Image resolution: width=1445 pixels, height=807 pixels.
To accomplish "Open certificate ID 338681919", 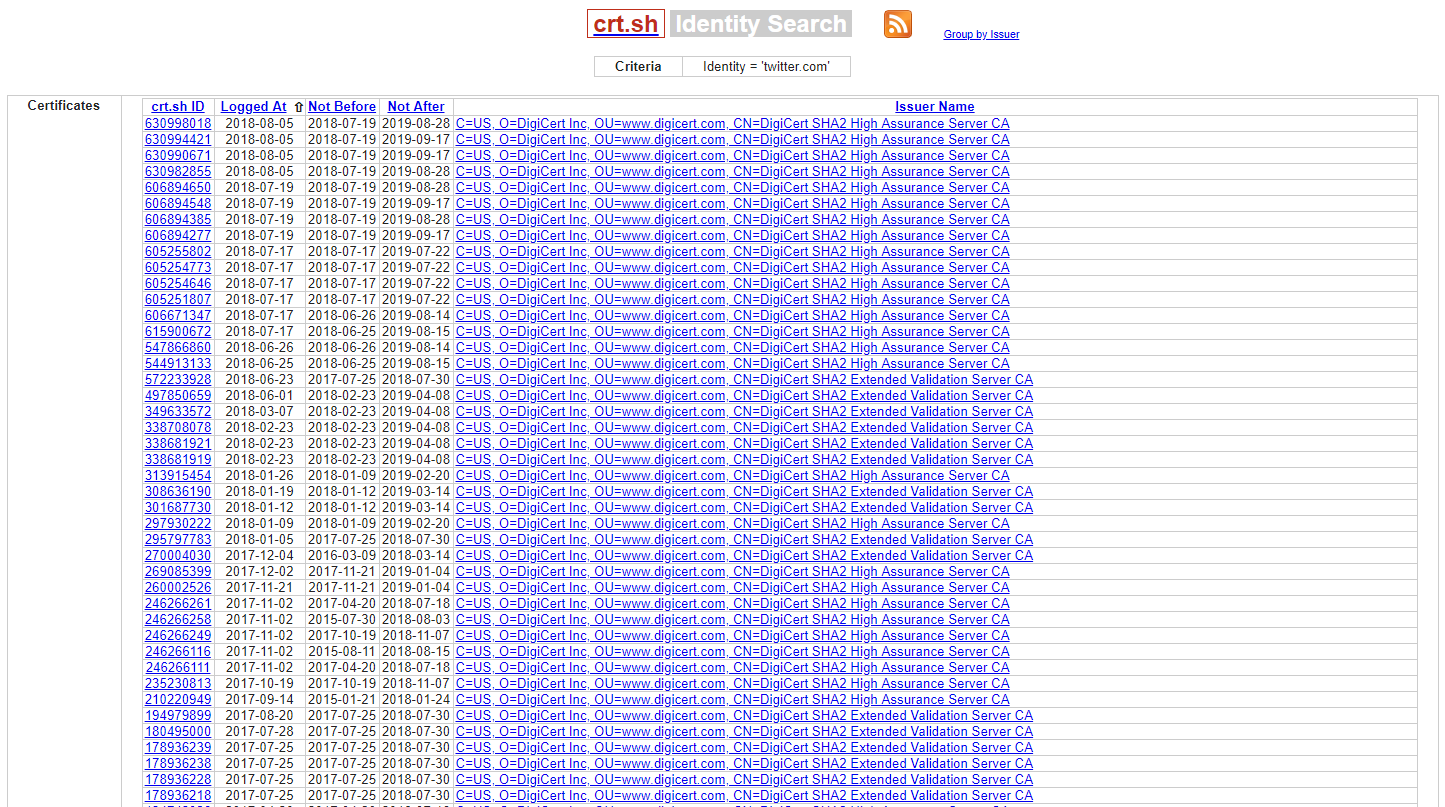I will tap(178, 460).
